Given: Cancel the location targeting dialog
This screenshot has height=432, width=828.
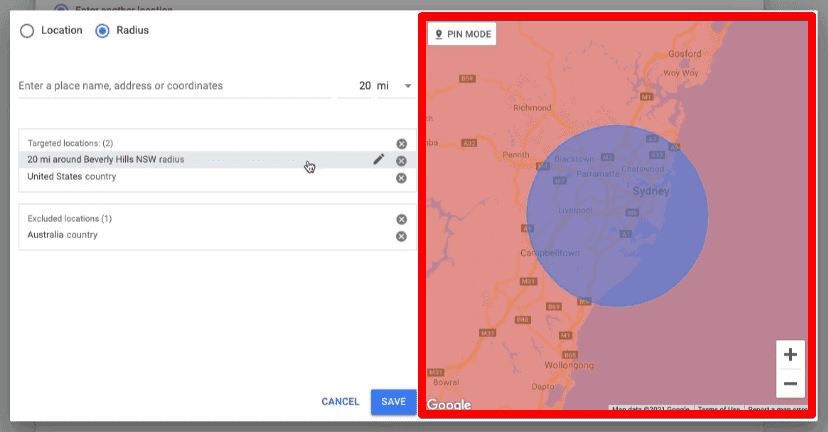Looking at the screenshot, I should click(x=340, y=402).
